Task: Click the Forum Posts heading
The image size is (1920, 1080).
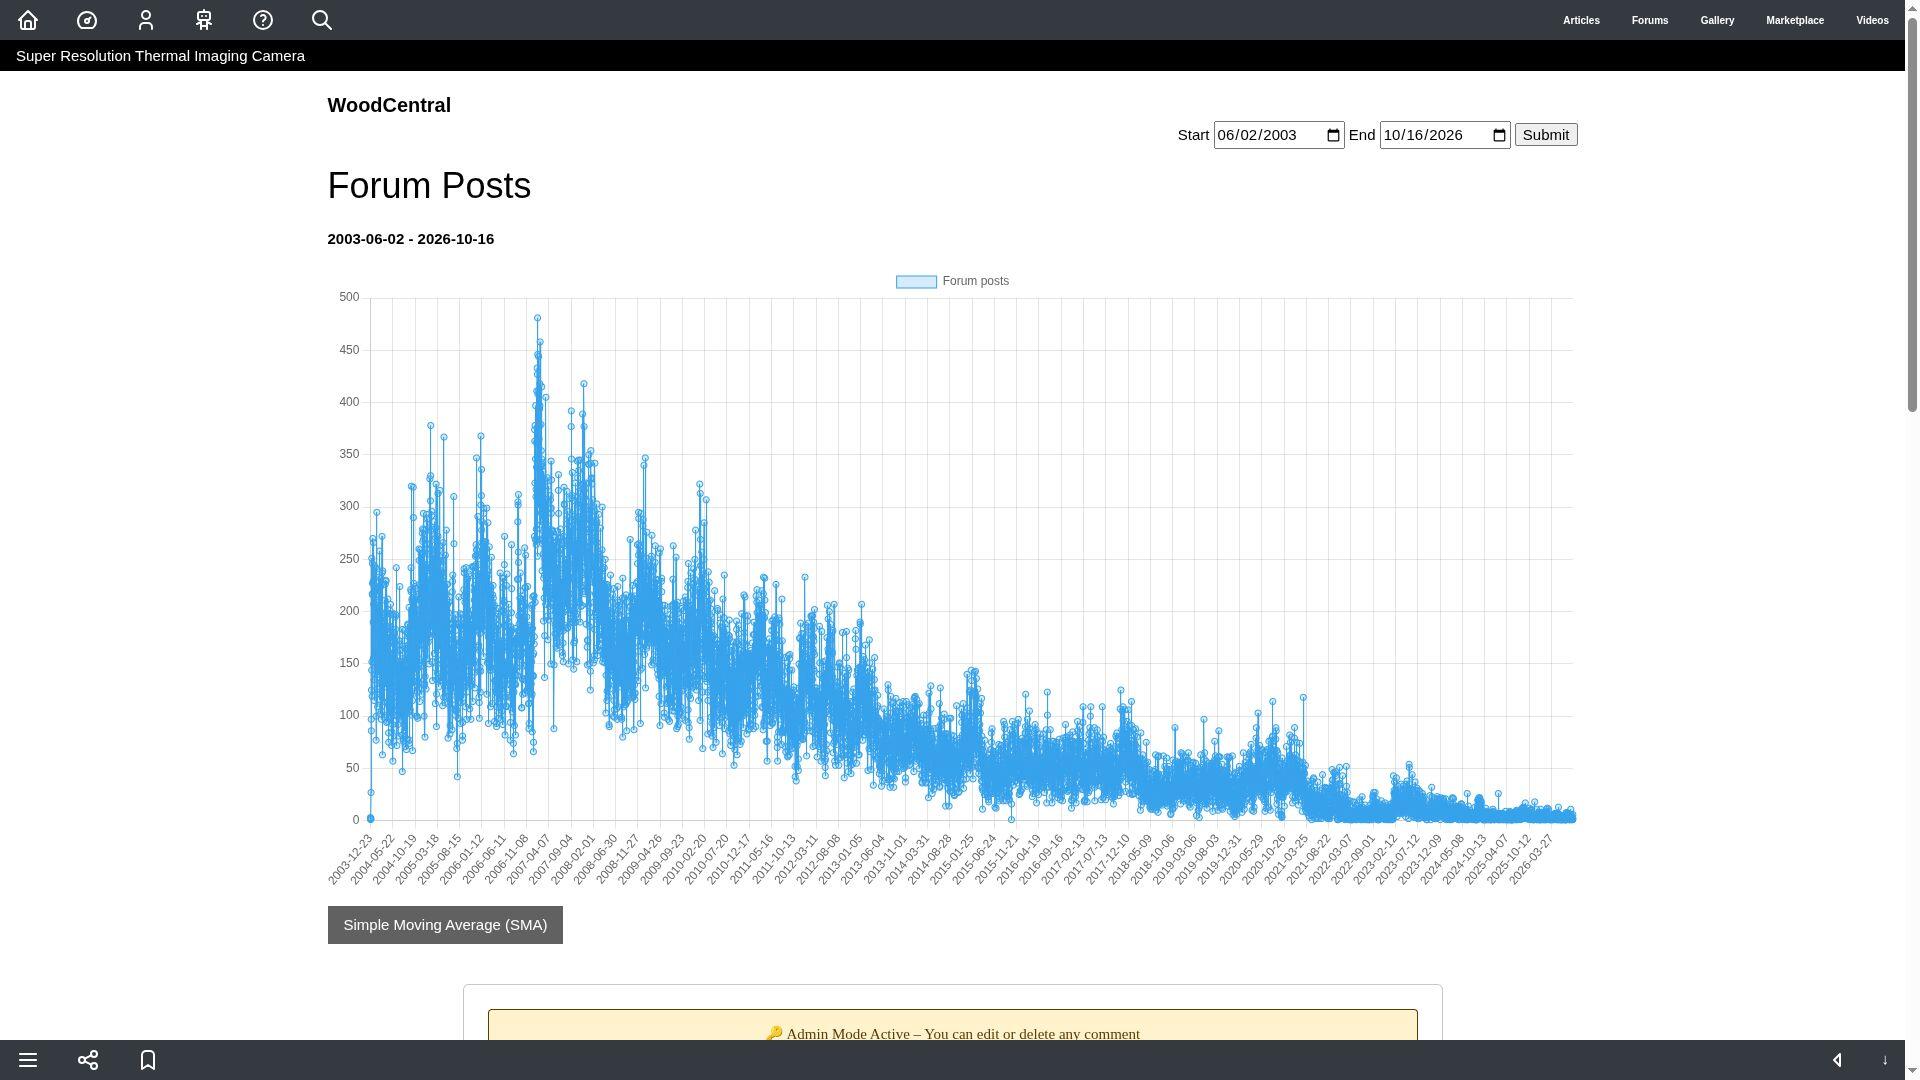Action: tap(429, 186)
